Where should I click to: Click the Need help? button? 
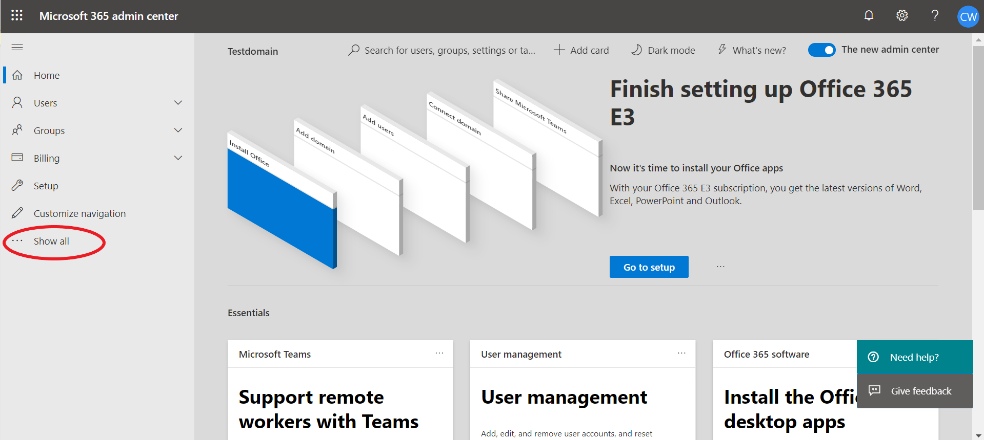point(914,357)
